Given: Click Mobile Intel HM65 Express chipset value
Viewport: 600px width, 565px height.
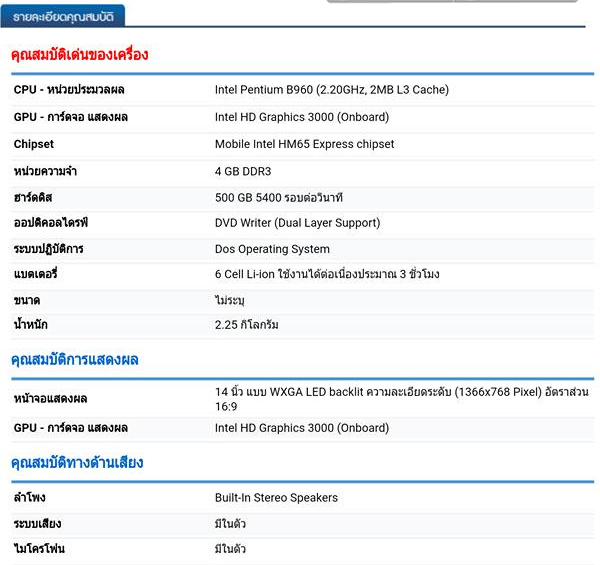Looking at the screenshot, I should click(304, 144).
